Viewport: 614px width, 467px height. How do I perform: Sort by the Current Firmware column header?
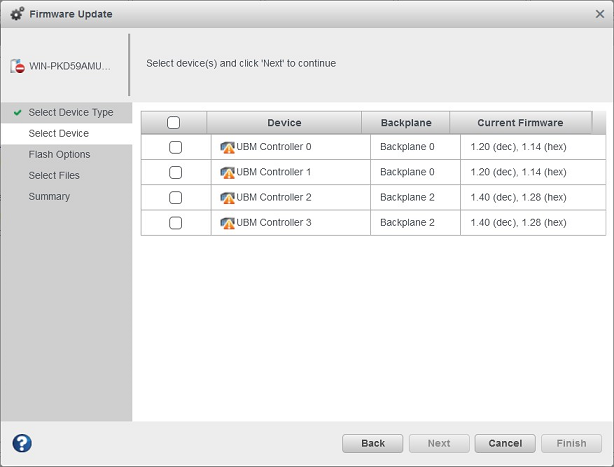pyautogui.click(x=520, y=123)
